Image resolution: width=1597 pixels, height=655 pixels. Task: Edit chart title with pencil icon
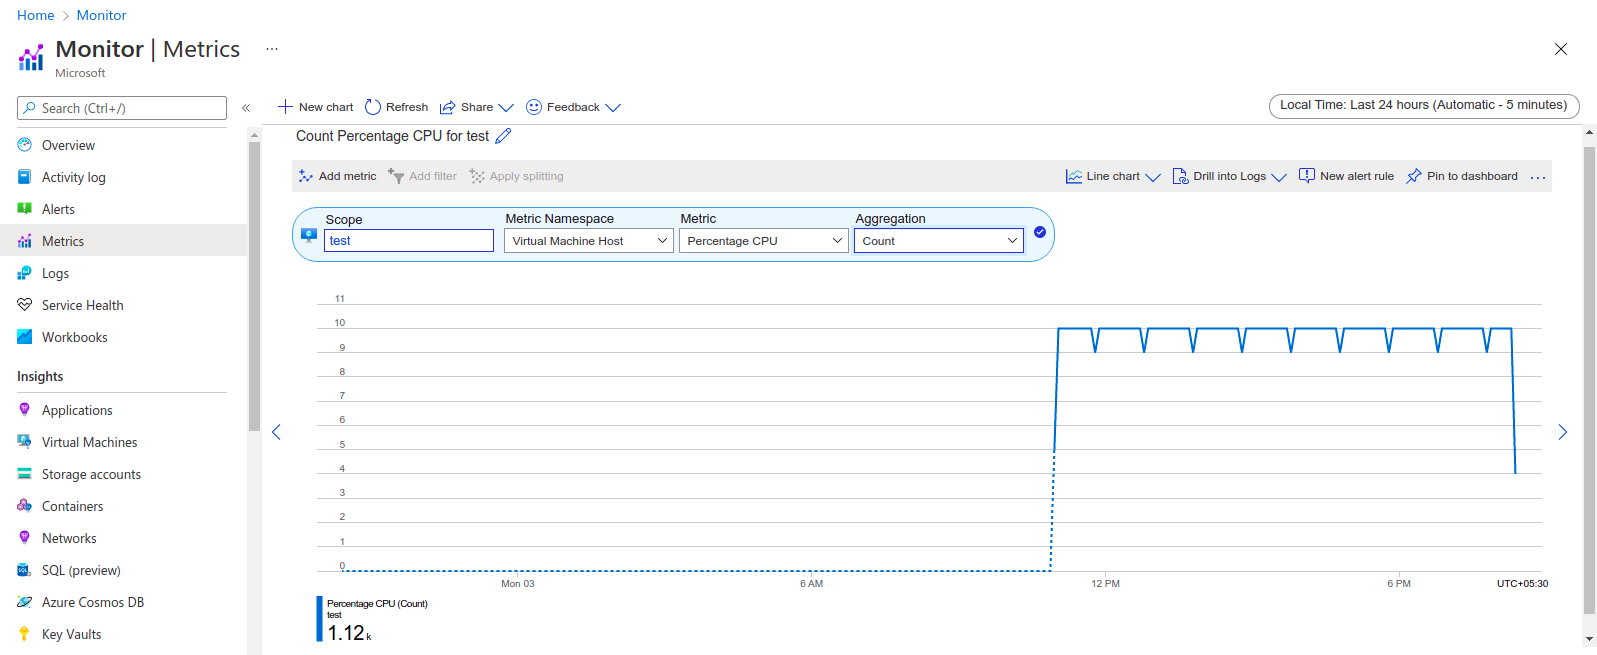[504, 136]
